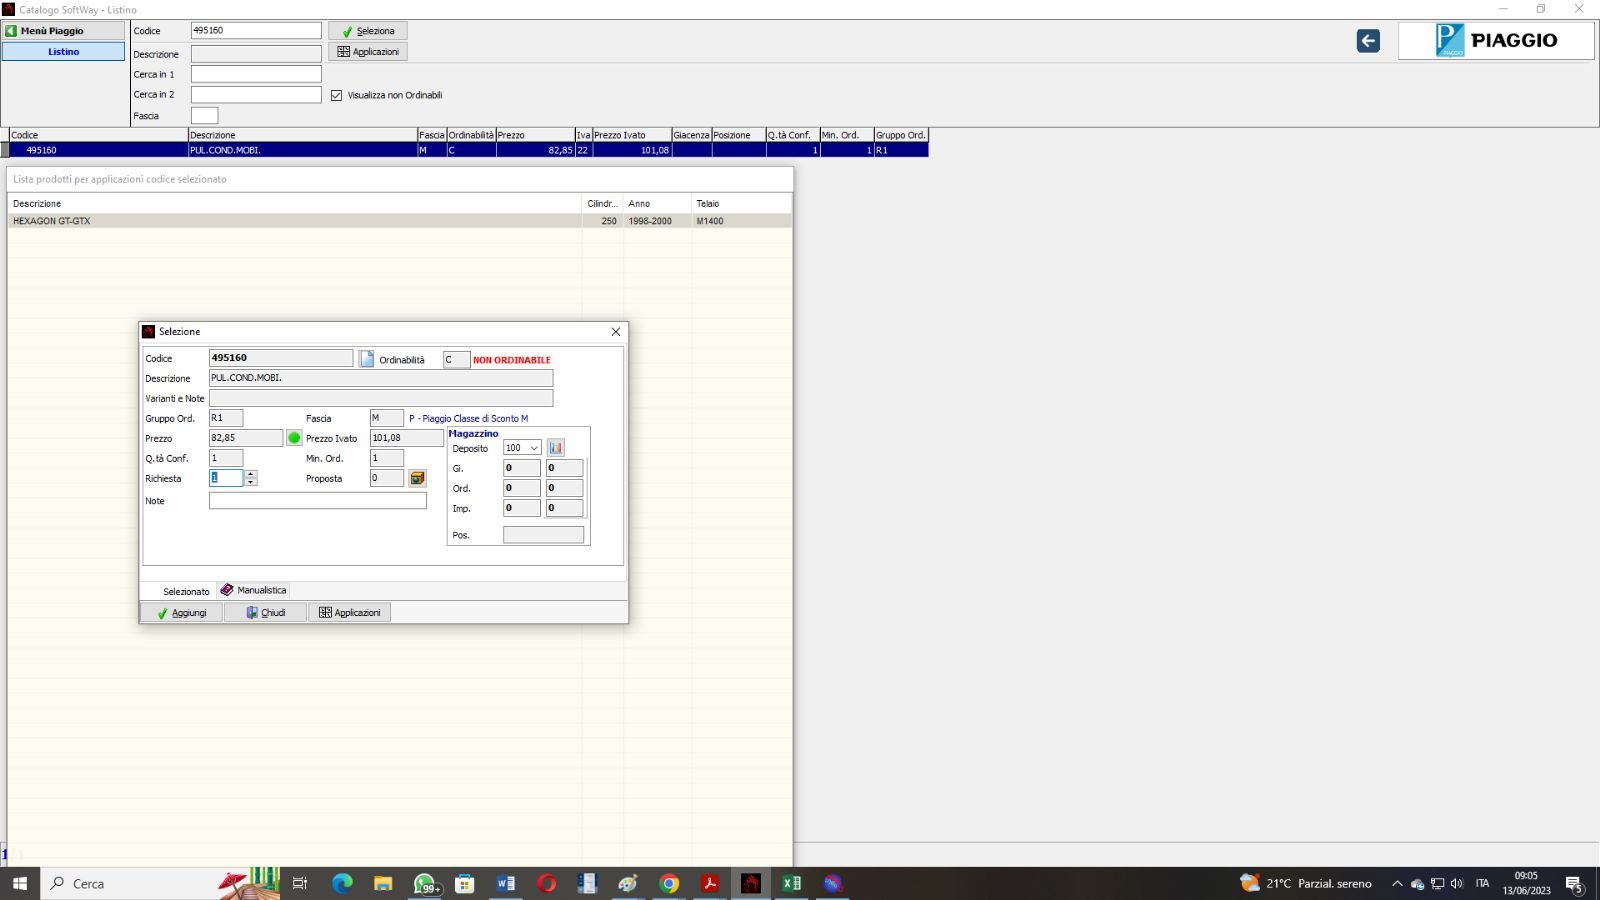Expand the Deposito dropdown

tap(534, 448)
